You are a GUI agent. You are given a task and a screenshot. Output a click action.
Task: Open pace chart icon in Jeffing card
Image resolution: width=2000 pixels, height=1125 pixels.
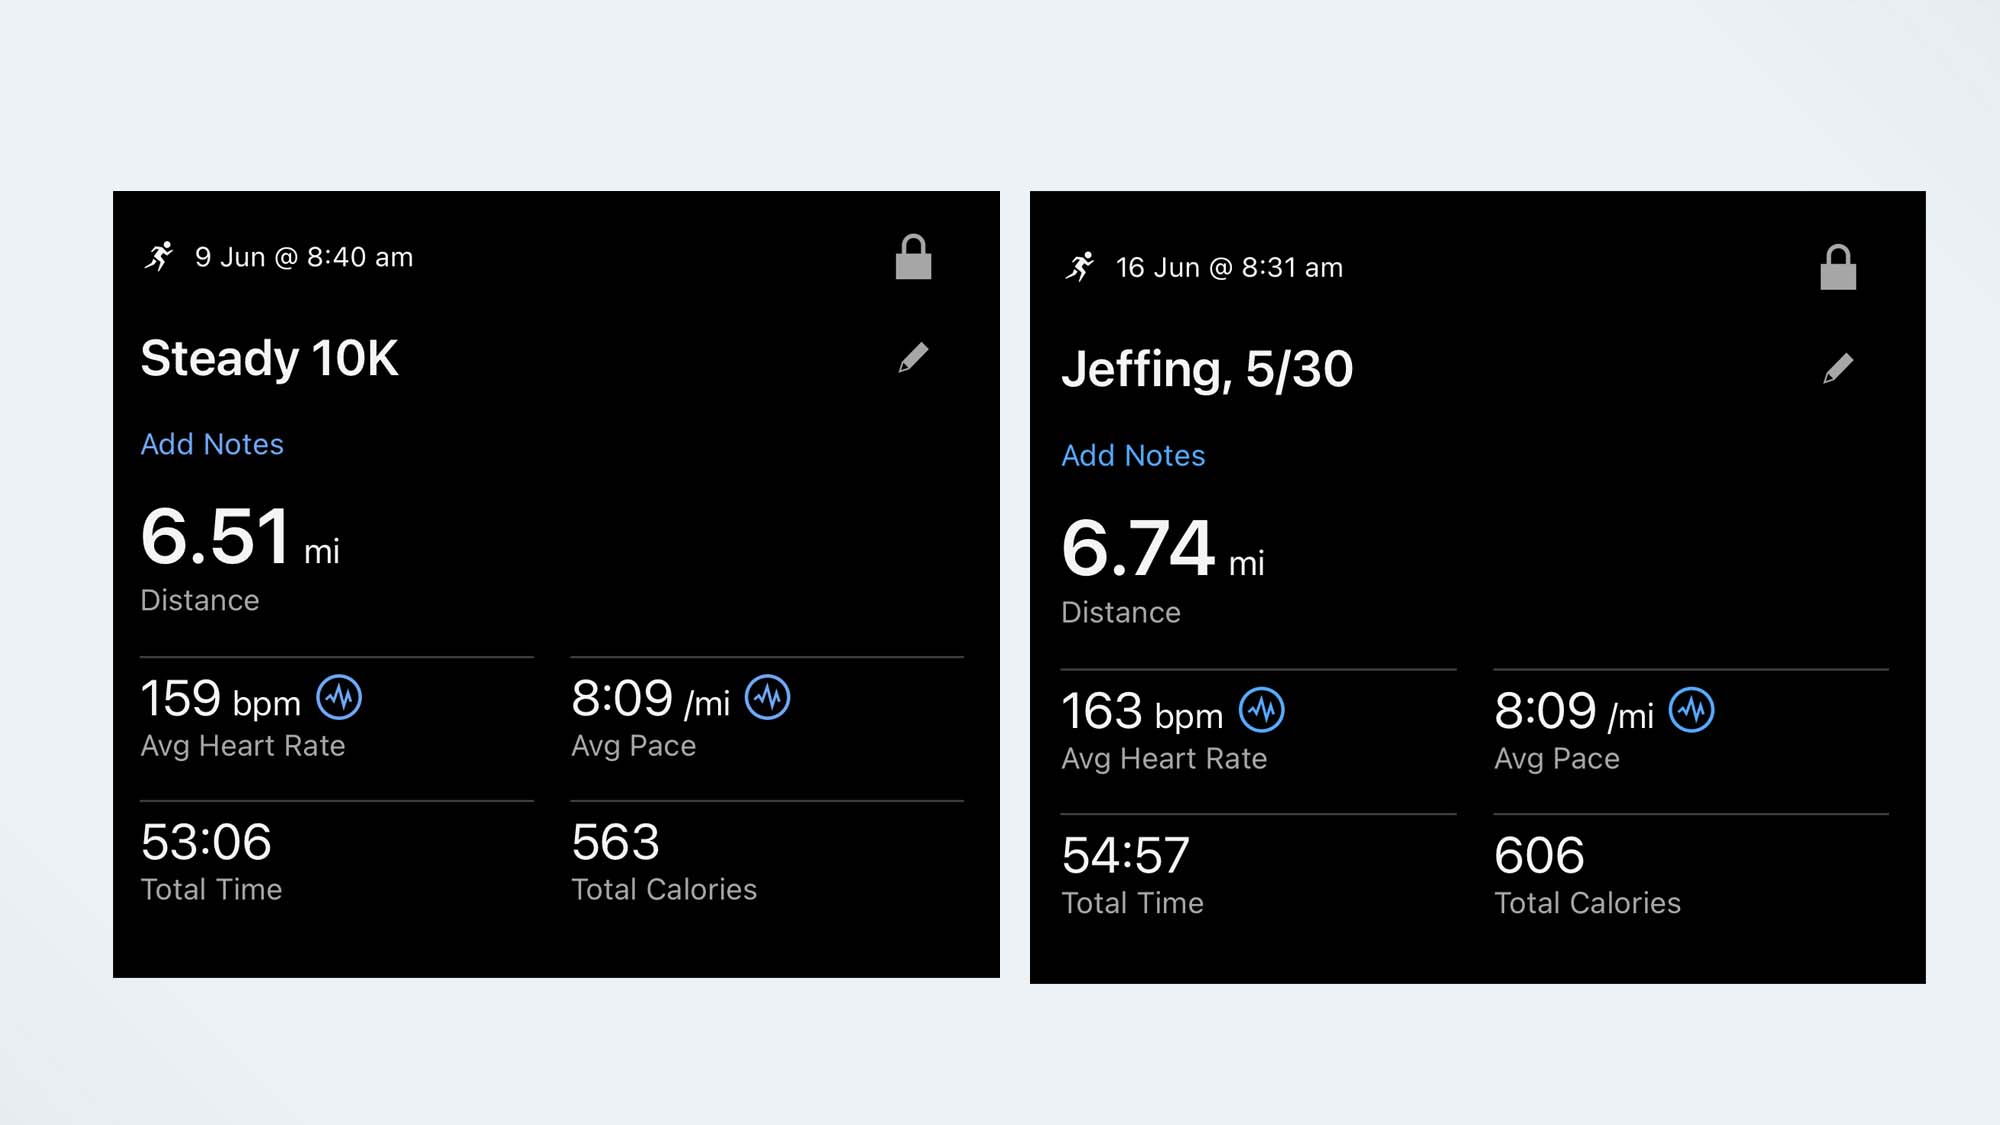coord(1692,711)
